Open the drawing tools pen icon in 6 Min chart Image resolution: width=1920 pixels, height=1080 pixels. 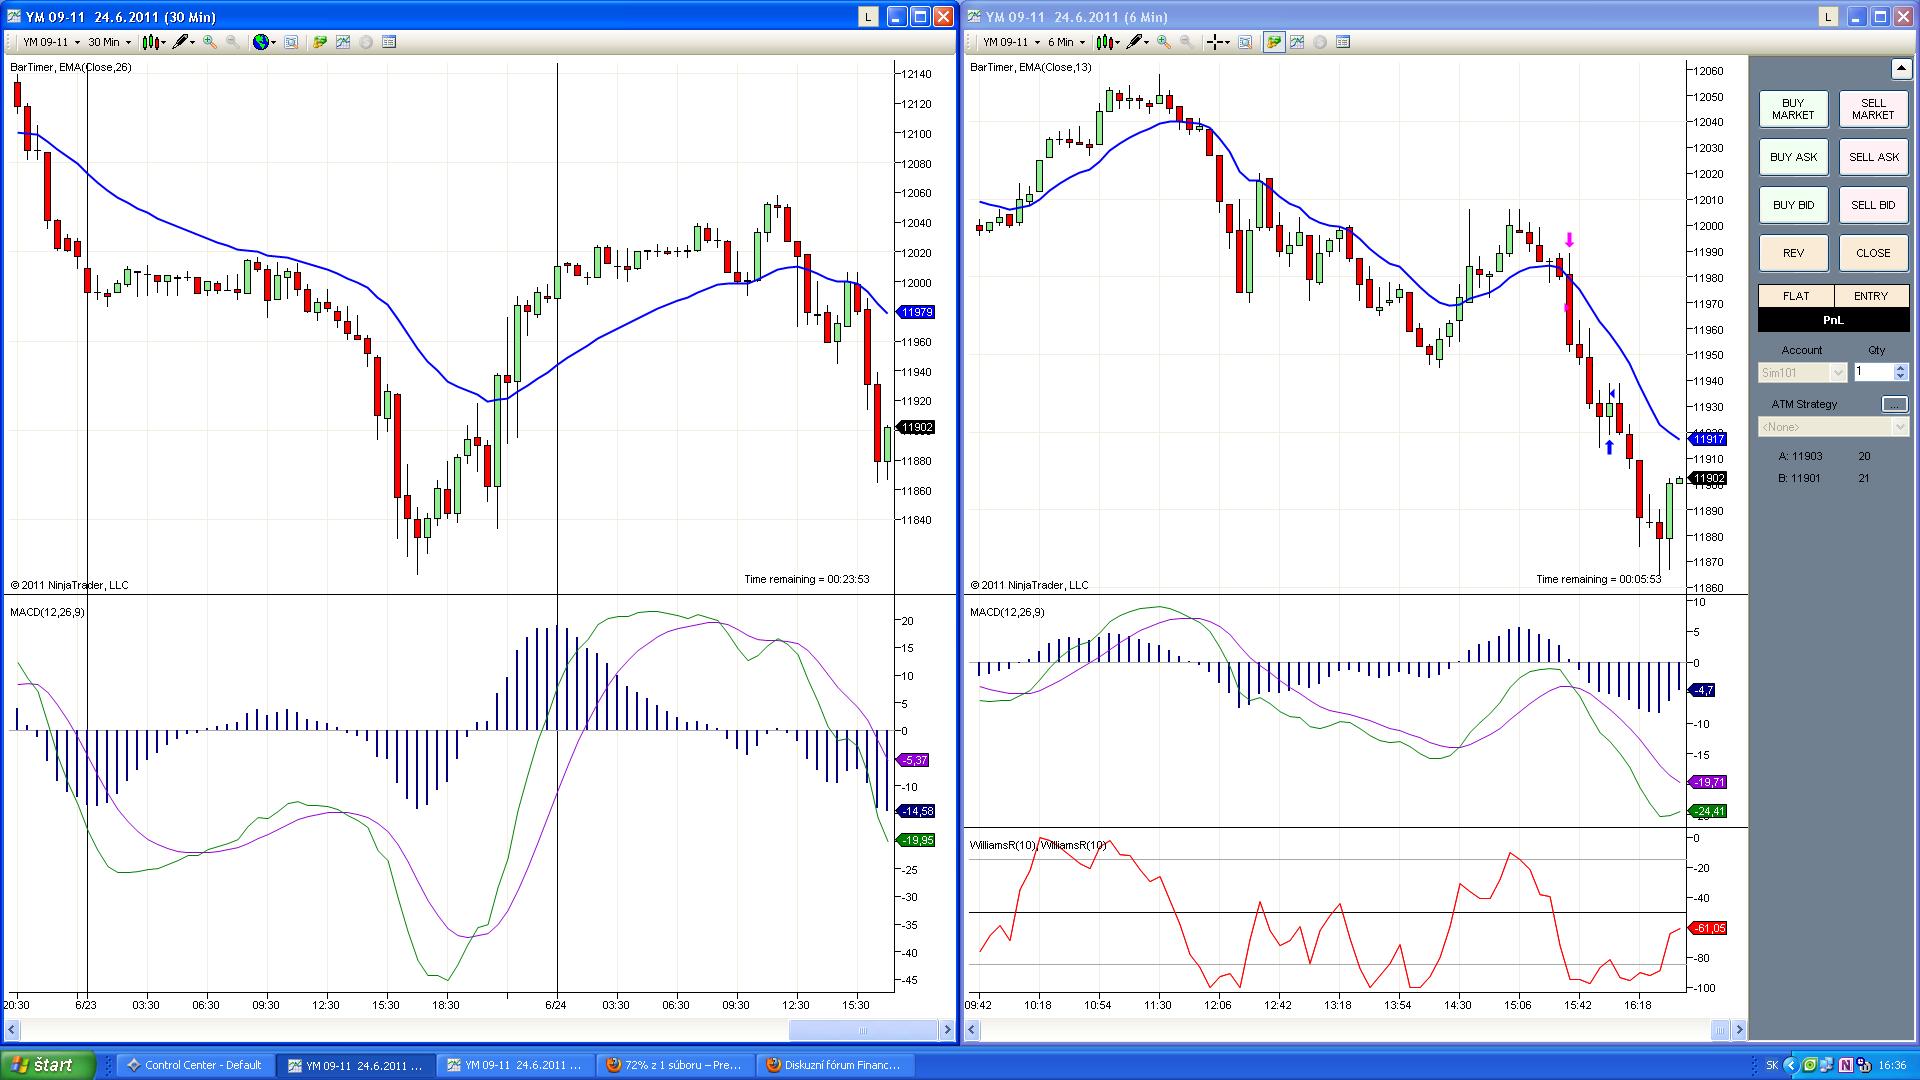coord(1134,42)
